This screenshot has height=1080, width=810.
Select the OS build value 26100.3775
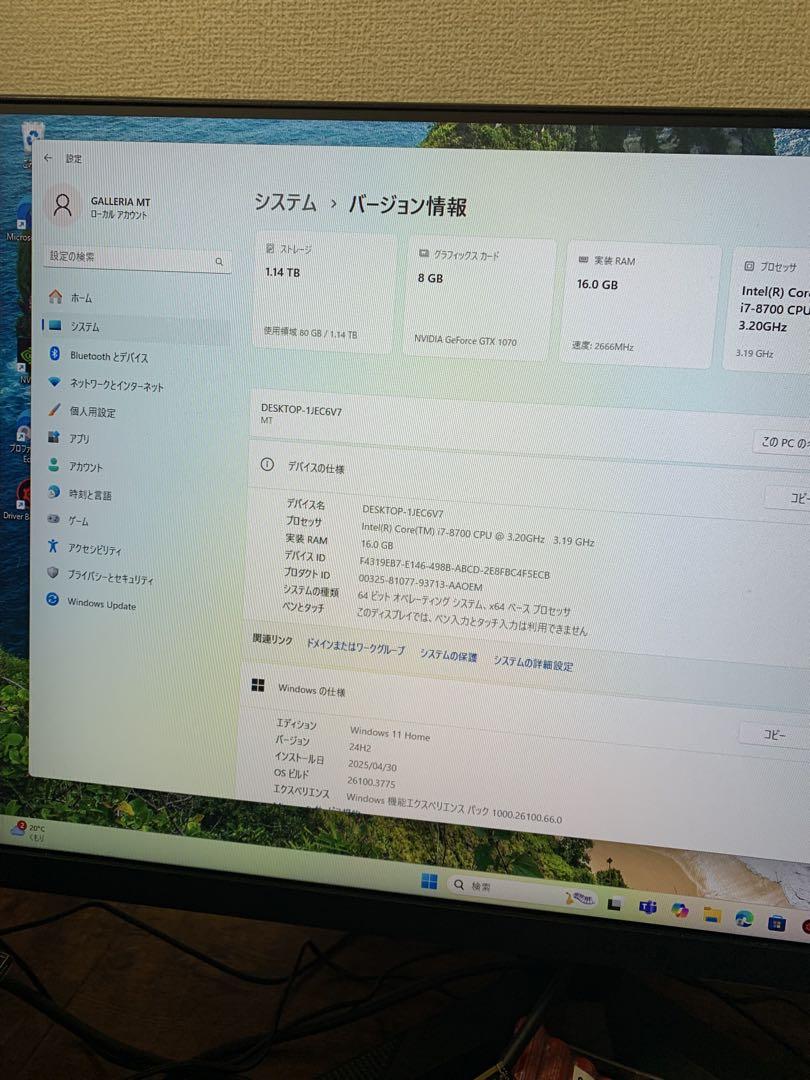(371, 782)
